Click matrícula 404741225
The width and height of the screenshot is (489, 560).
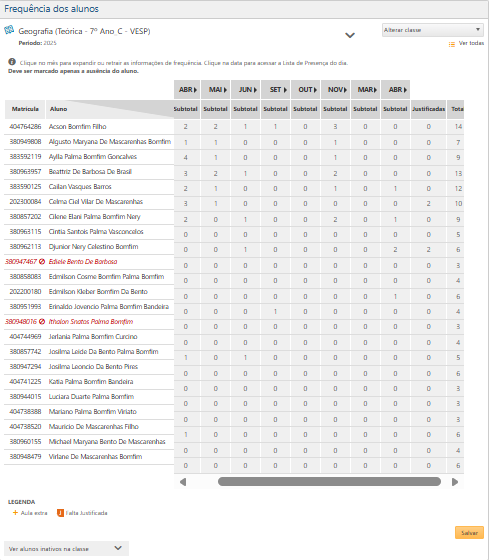point(25,381)
